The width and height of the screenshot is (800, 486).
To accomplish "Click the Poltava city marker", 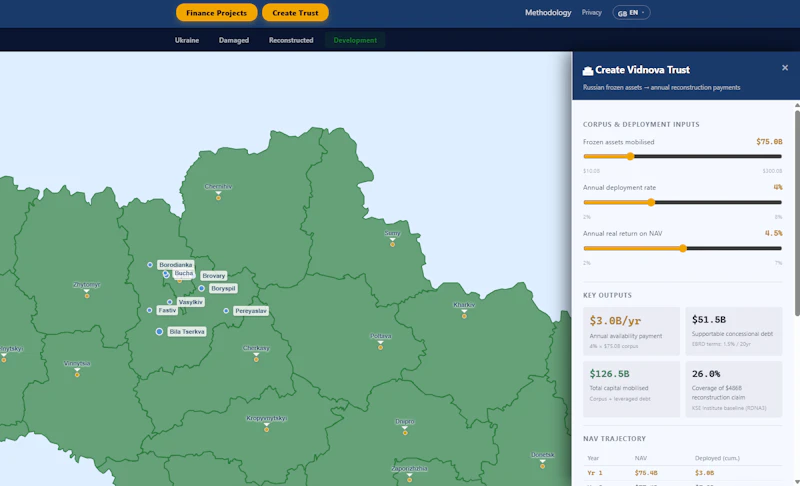I will click(381, 347).
